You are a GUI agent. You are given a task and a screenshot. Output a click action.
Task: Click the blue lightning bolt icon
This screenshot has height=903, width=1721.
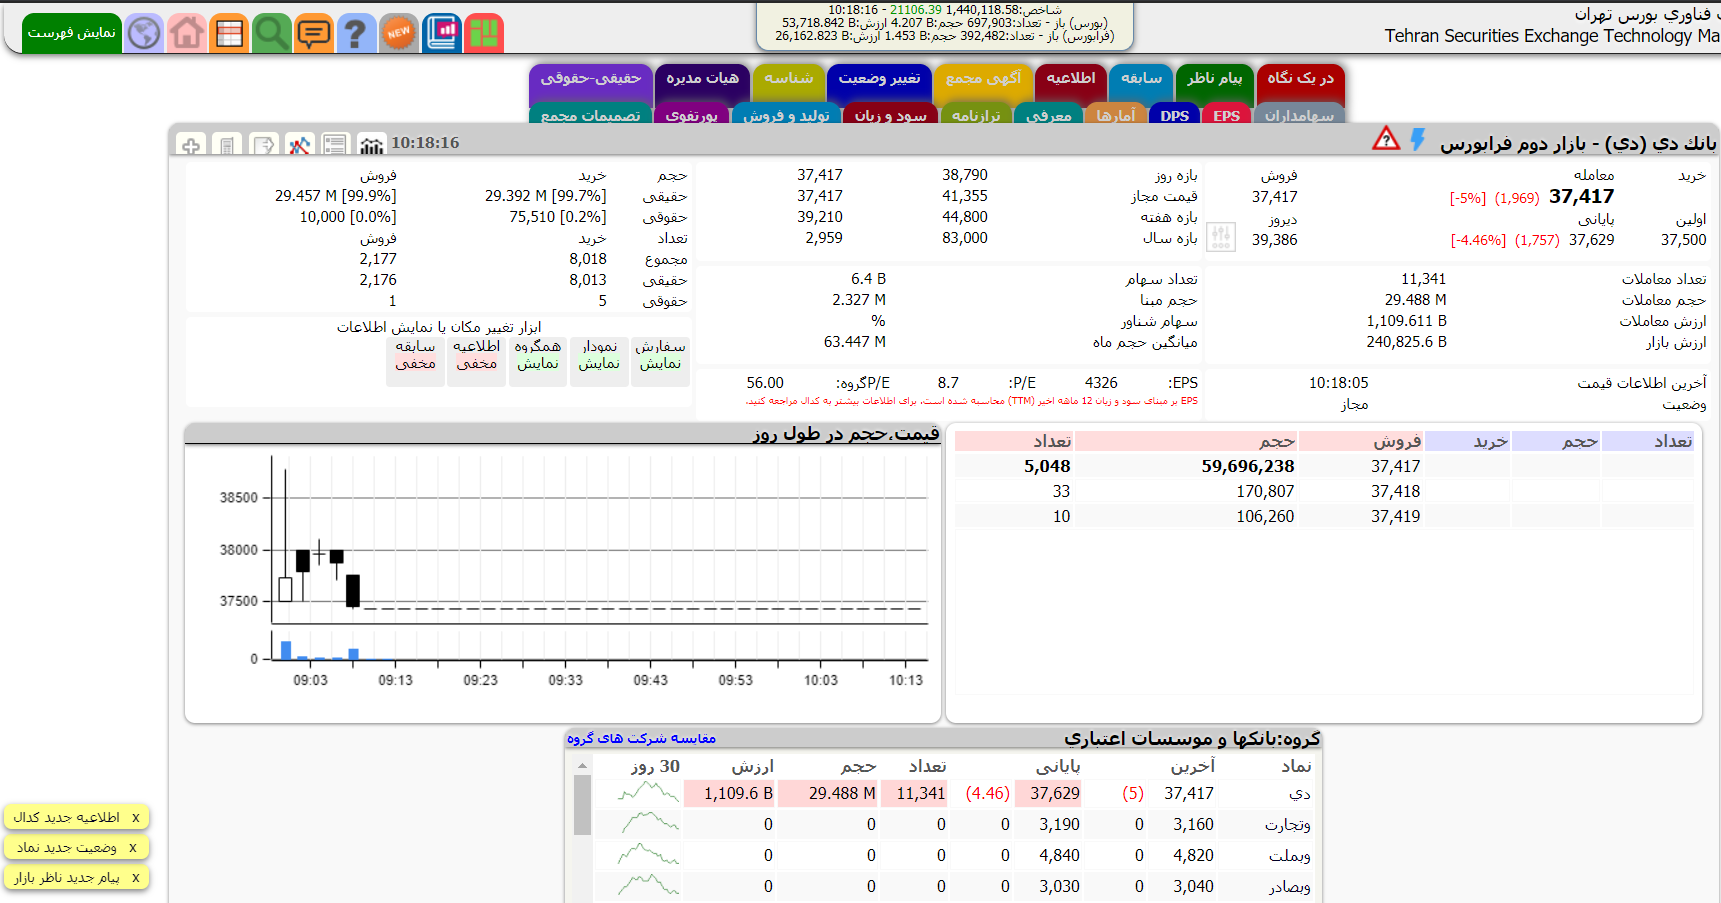click(x=1417, y=140)
